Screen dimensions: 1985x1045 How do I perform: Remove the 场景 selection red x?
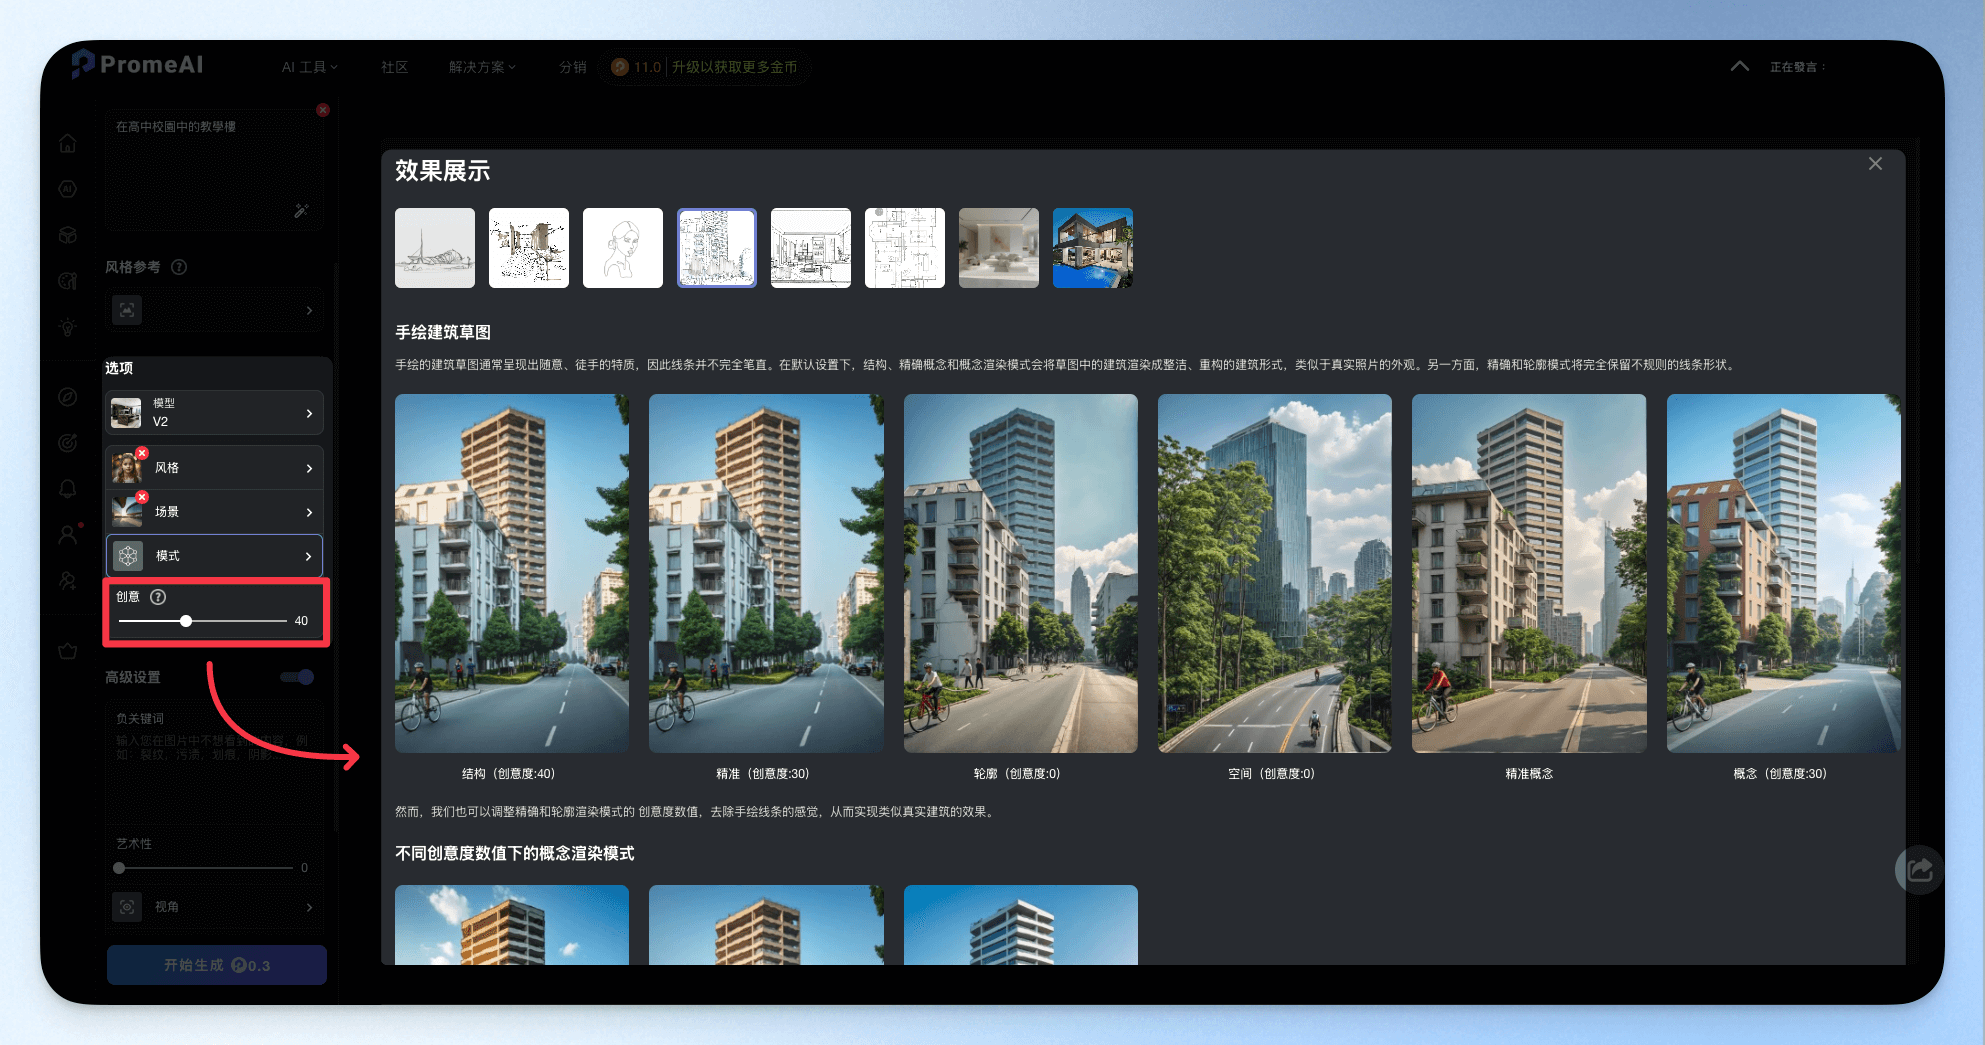[x=142, y=497]
